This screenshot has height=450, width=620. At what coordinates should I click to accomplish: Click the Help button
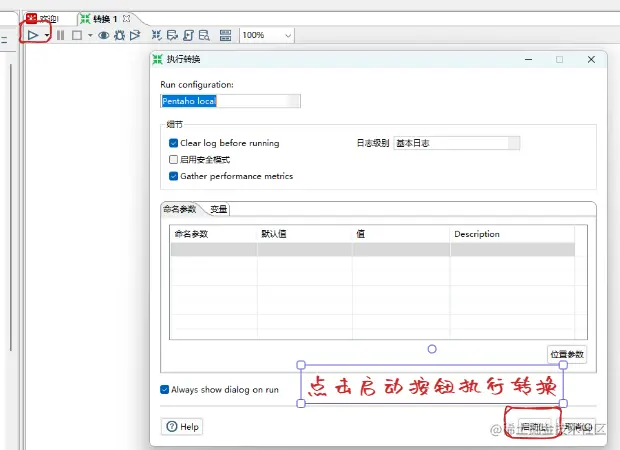point(182,427)
